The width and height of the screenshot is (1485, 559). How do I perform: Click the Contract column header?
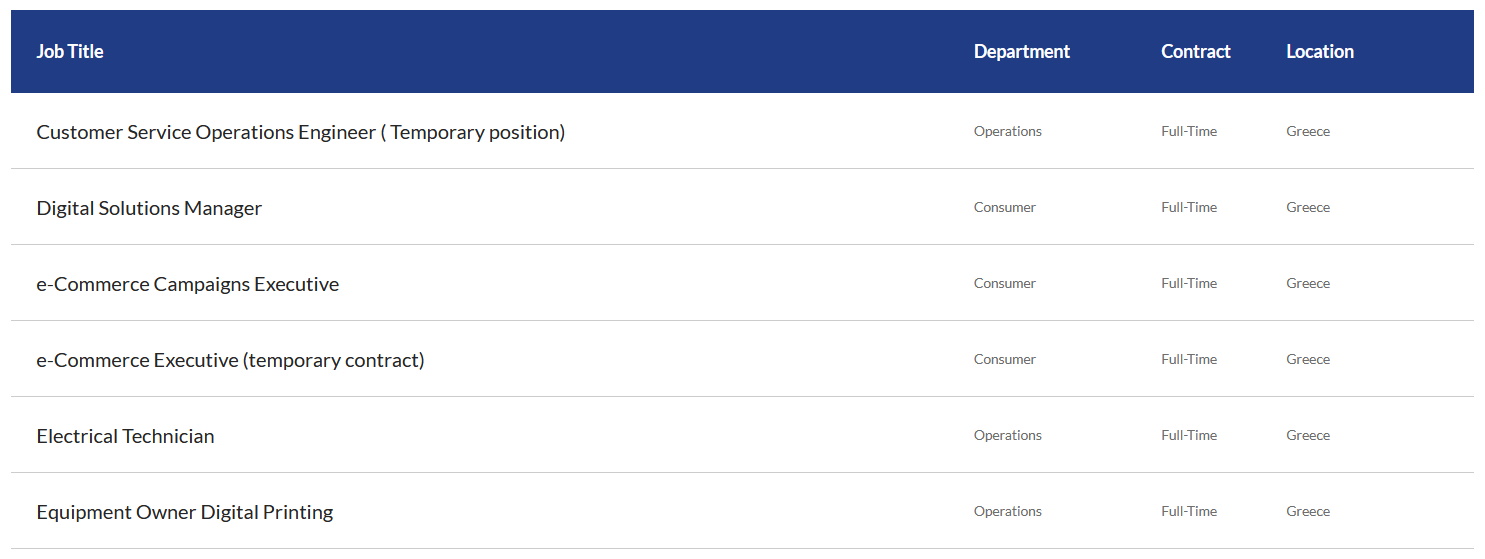(1196, 51)
